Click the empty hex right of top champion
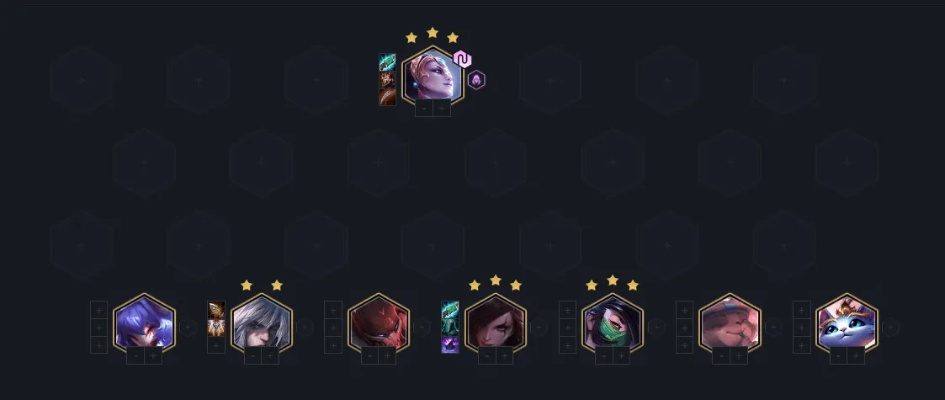Screen dimensions: 945x400 coord(550,80)
